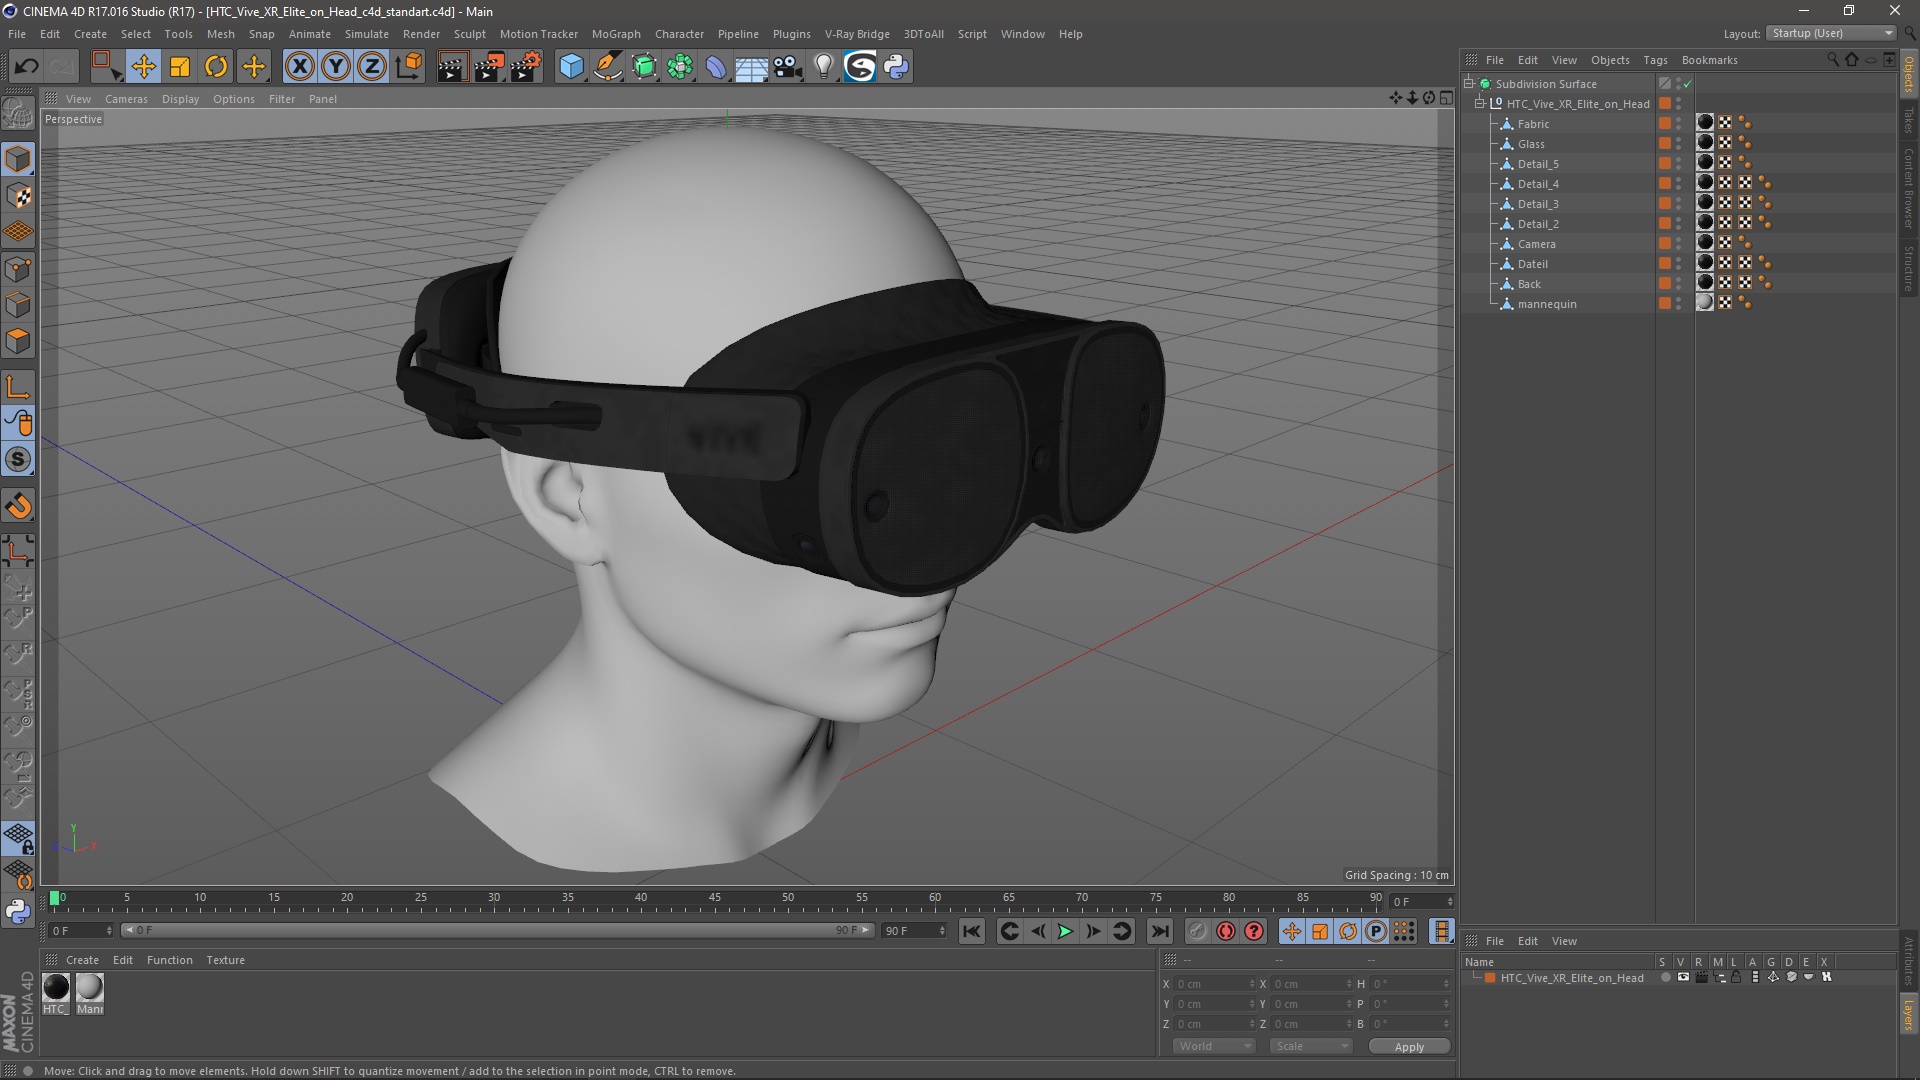The width and height of the screenshot is (1920, 1080).
Task: Click orange layer color of Fabric
Action: pyautogui.click(x=1665, y=124)
